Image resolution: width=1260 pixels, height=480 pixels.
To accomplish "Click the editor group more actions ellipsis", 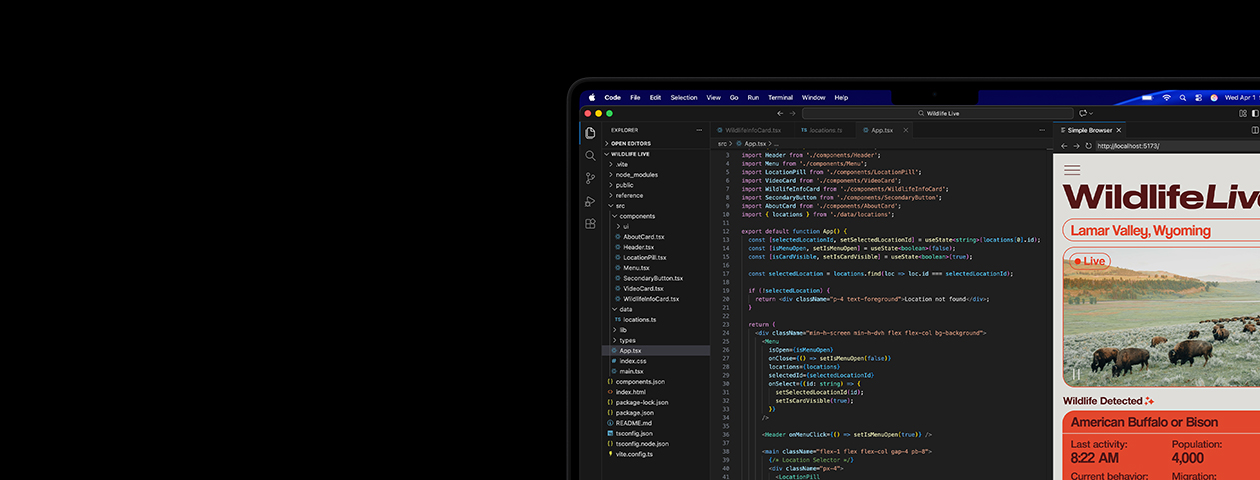I will [x=1044, y=130].
